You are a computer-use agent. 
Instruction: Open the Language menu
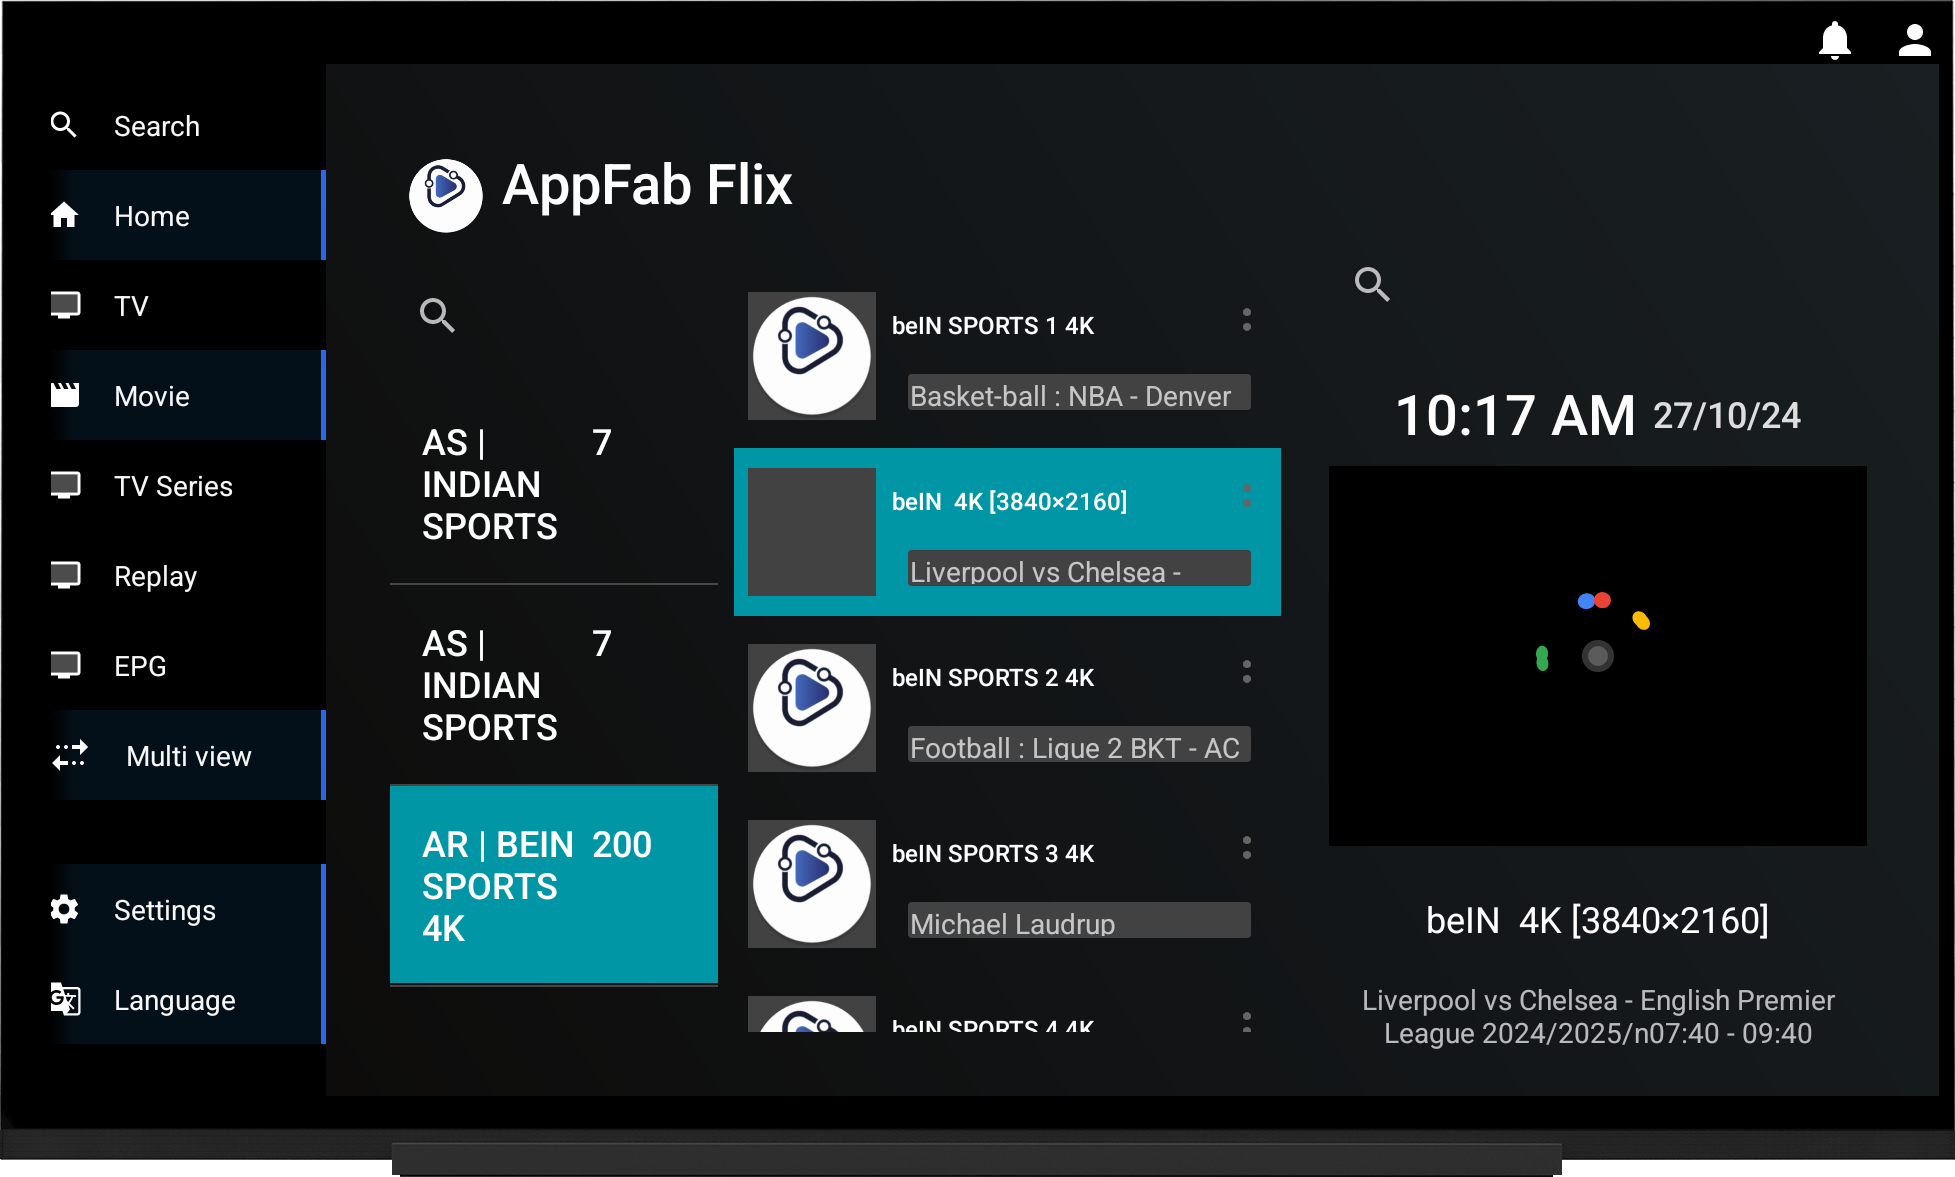point(188,999)
